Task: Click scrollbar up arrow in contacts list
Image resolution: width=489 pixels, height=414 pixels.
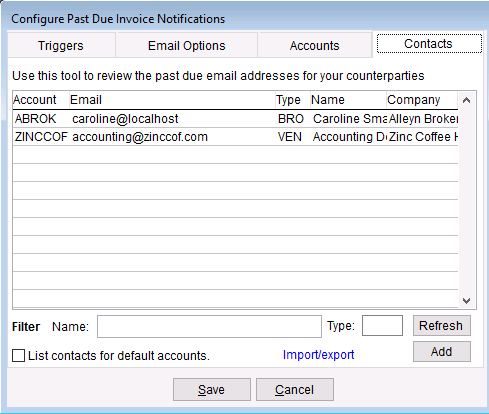Action: coord(467,100)
